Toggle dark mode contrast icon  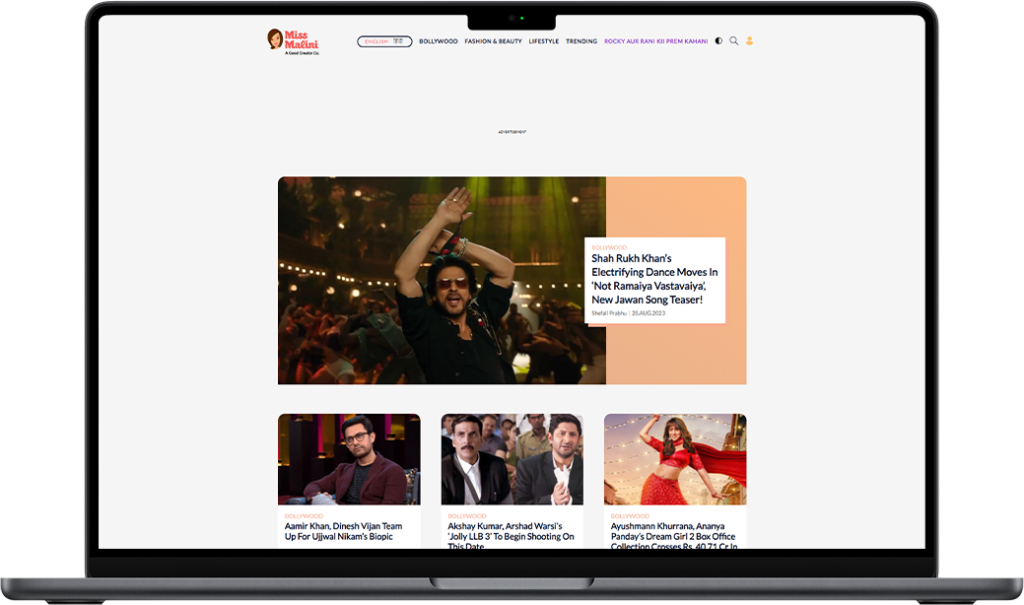coord(718,41)
